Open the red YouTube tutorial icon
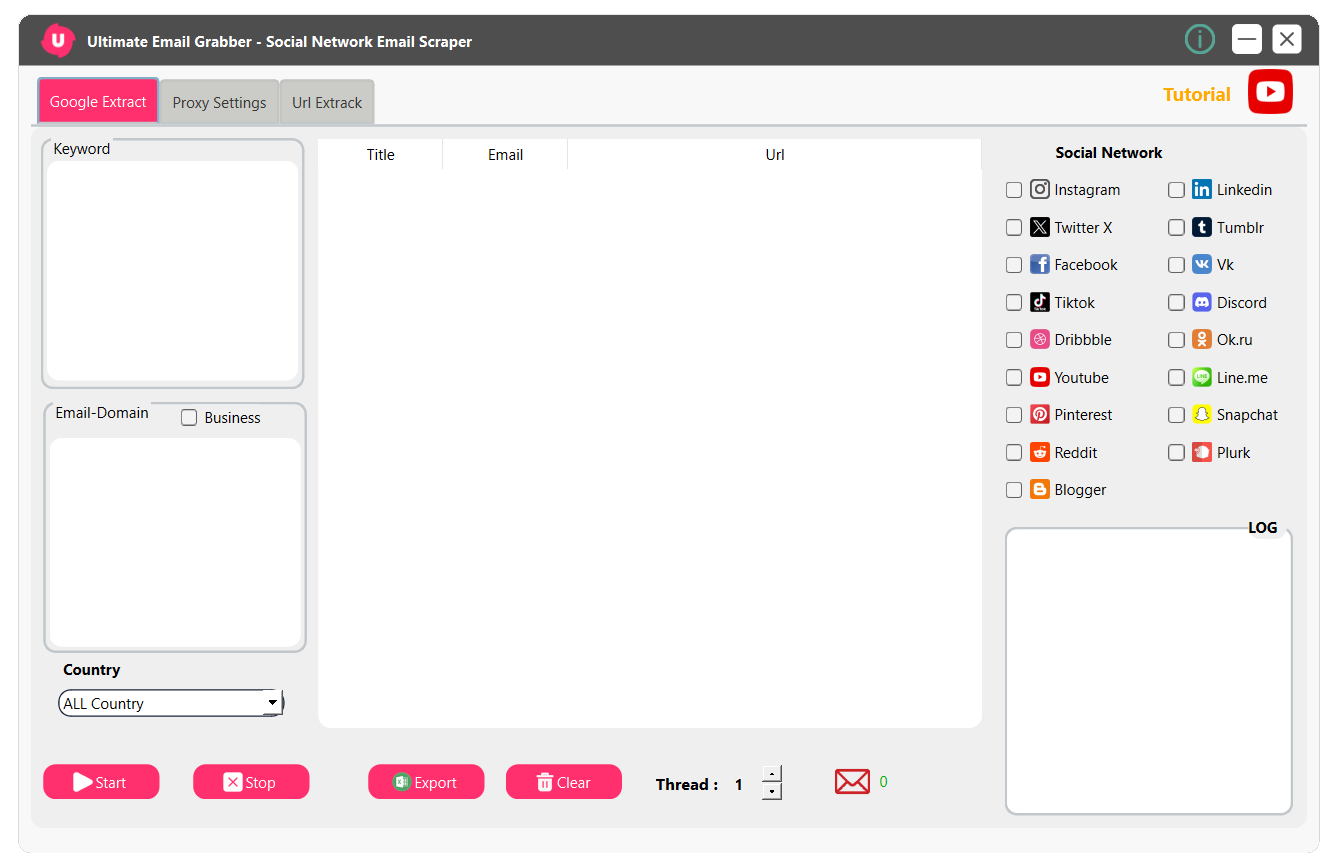Viewport: 1337px width, 865px height. tap(1270, 91)
